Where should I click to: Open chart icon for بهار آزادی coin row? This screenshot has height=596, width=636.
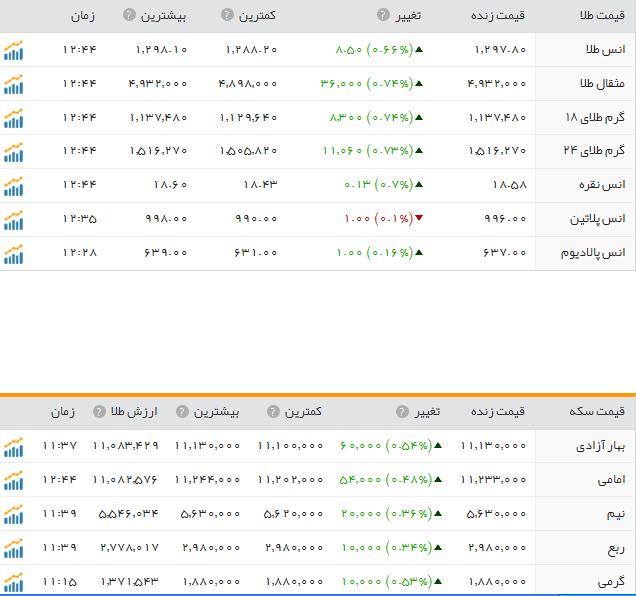pyautogui.click(x=13, y=447)
